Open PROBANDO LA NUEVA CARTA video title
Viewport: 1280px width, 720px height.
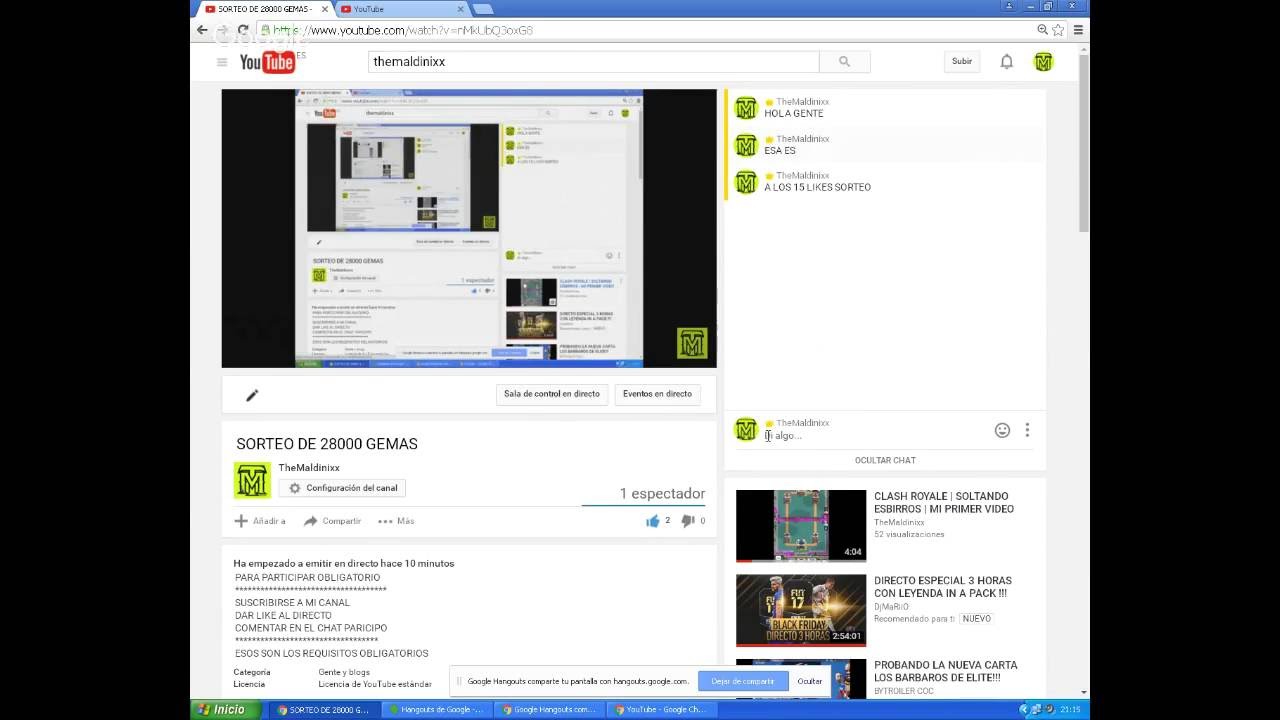pyautogui.click(x=946, y=671)
